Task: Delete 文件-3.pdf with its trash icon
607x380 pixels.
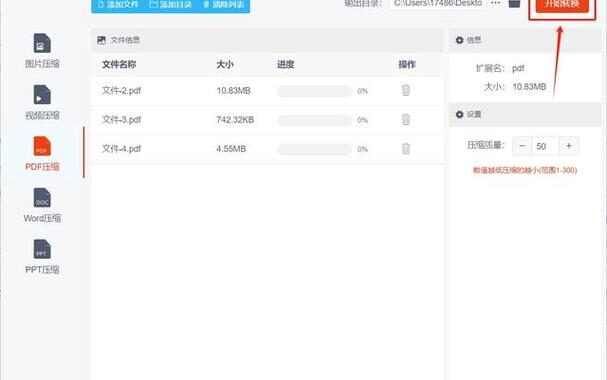Action: click(406, 120)
